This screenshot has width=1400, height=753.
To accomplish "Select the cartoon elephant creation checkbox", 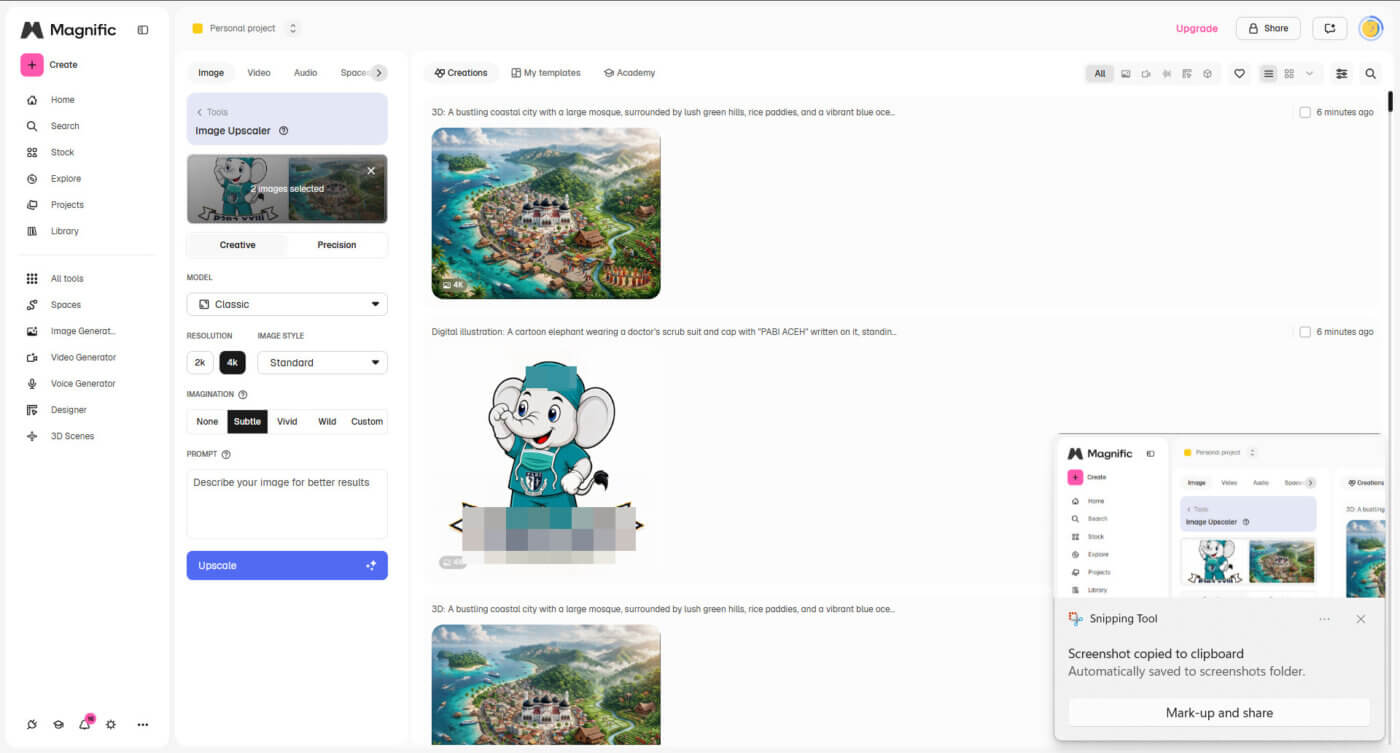I will click(1305, 332).
